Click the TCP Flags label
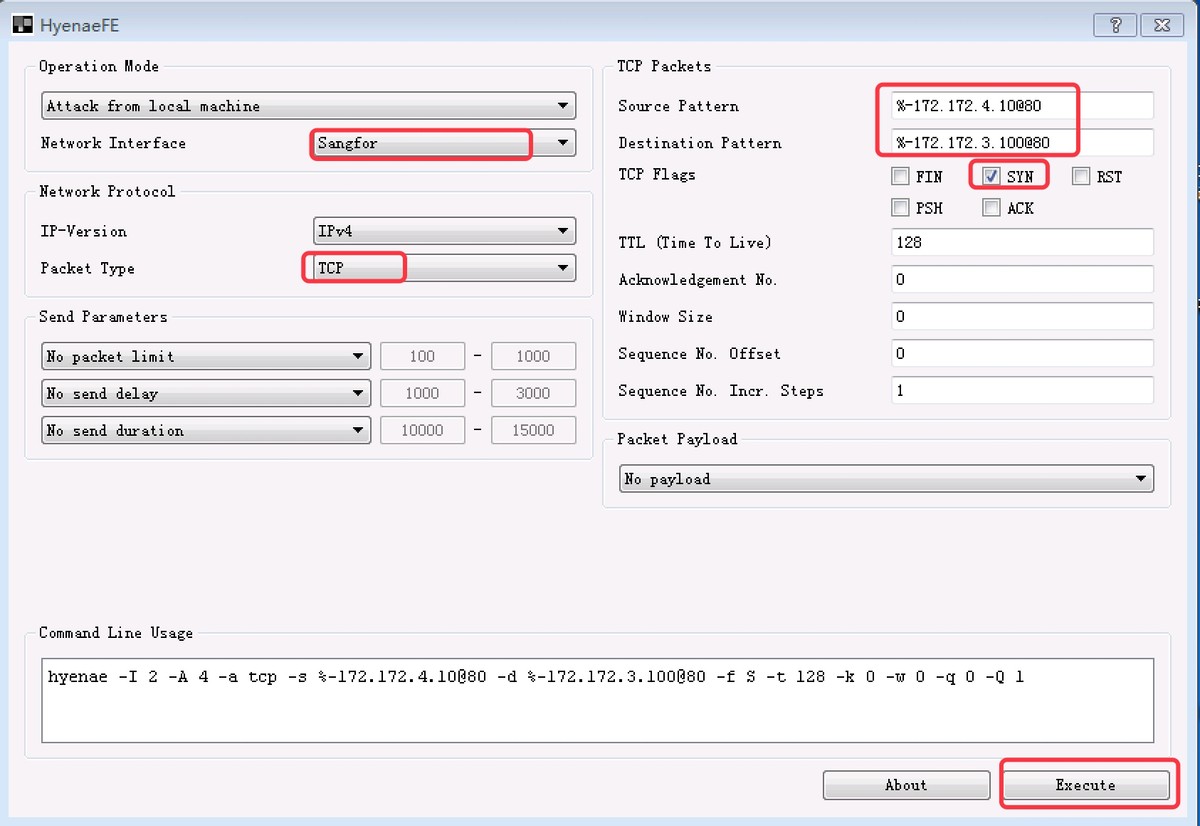1200x826 pixels. tap(656, 174)
